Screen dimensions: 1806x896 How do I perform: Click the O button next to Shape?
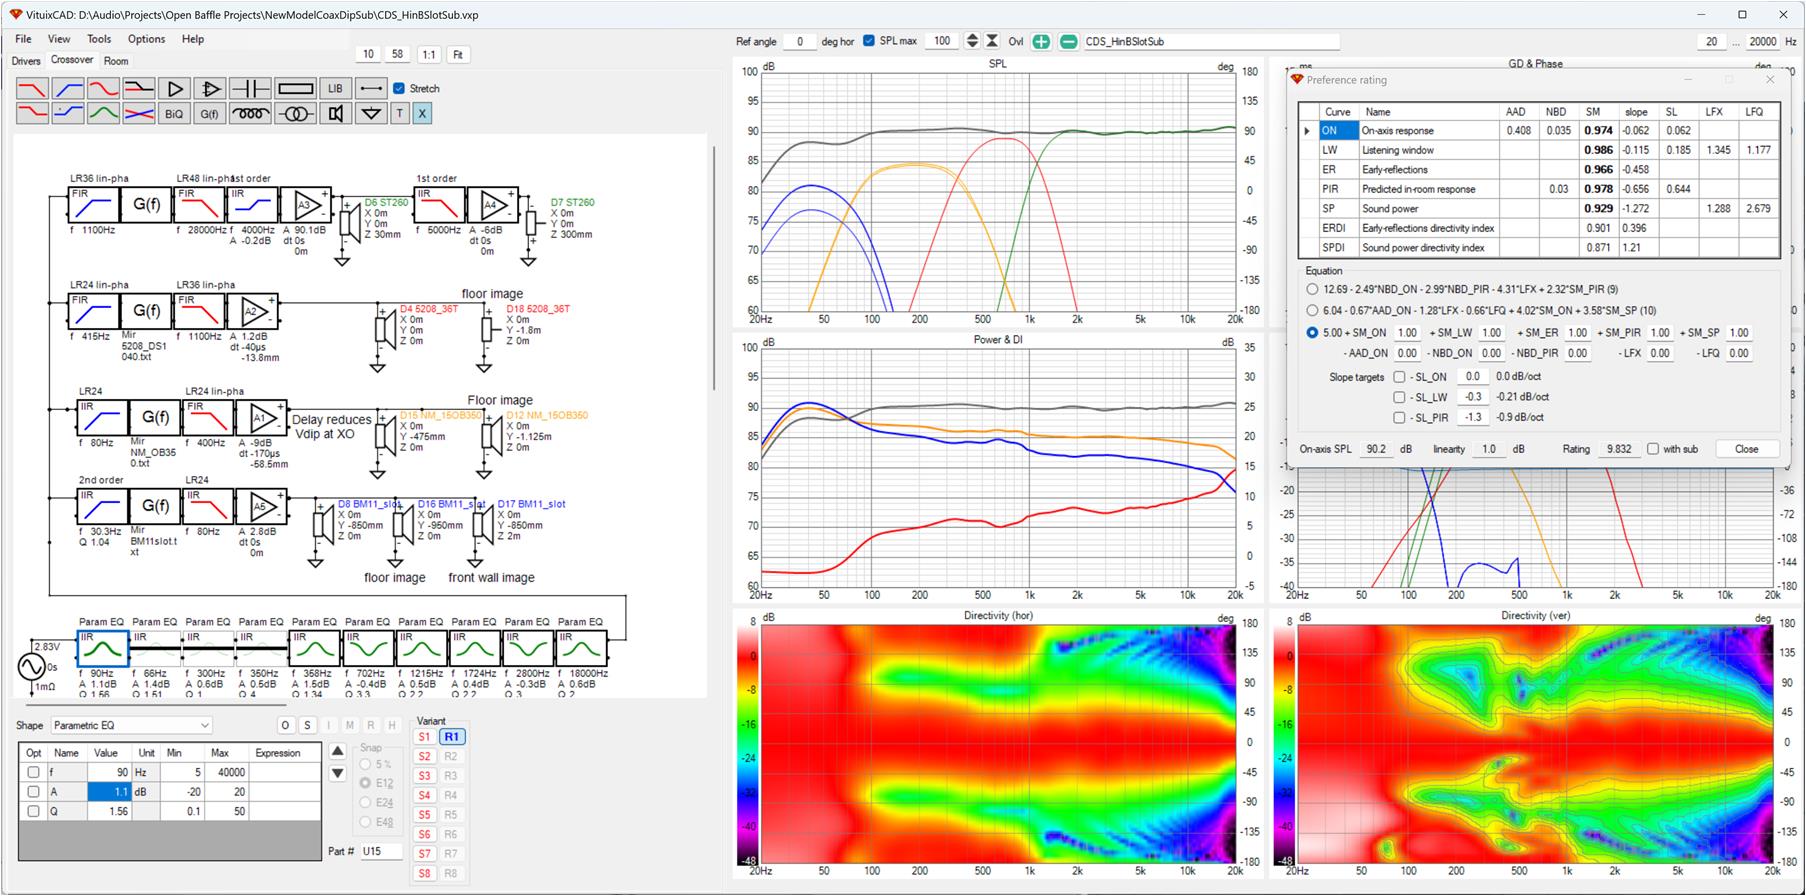point(286,725)
